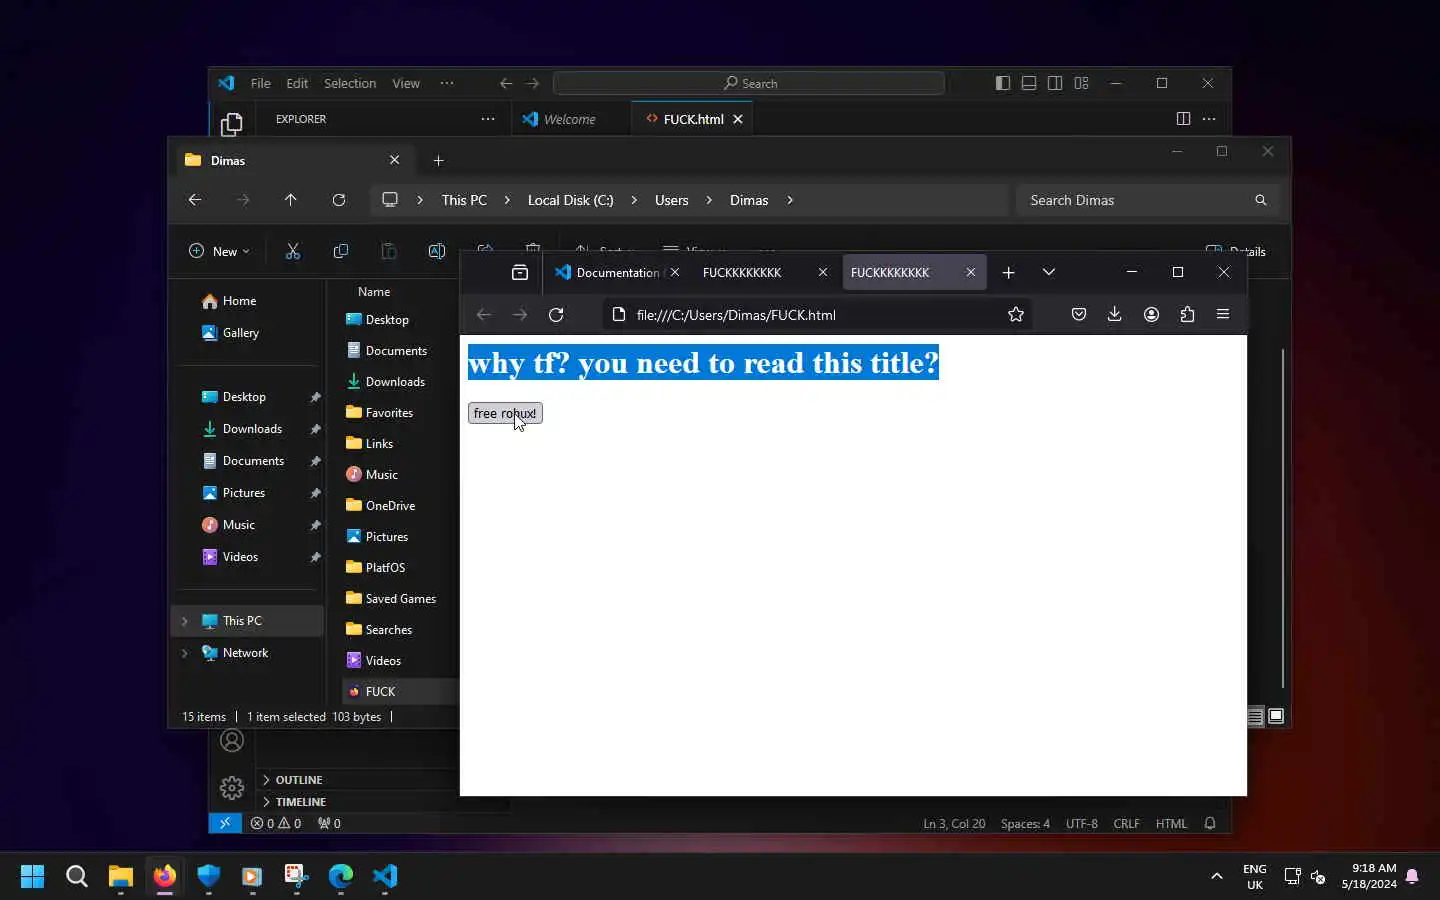
Task: Open the New dropdown in File Explorer
Action: pyautogui.click(x=219, y=251)
